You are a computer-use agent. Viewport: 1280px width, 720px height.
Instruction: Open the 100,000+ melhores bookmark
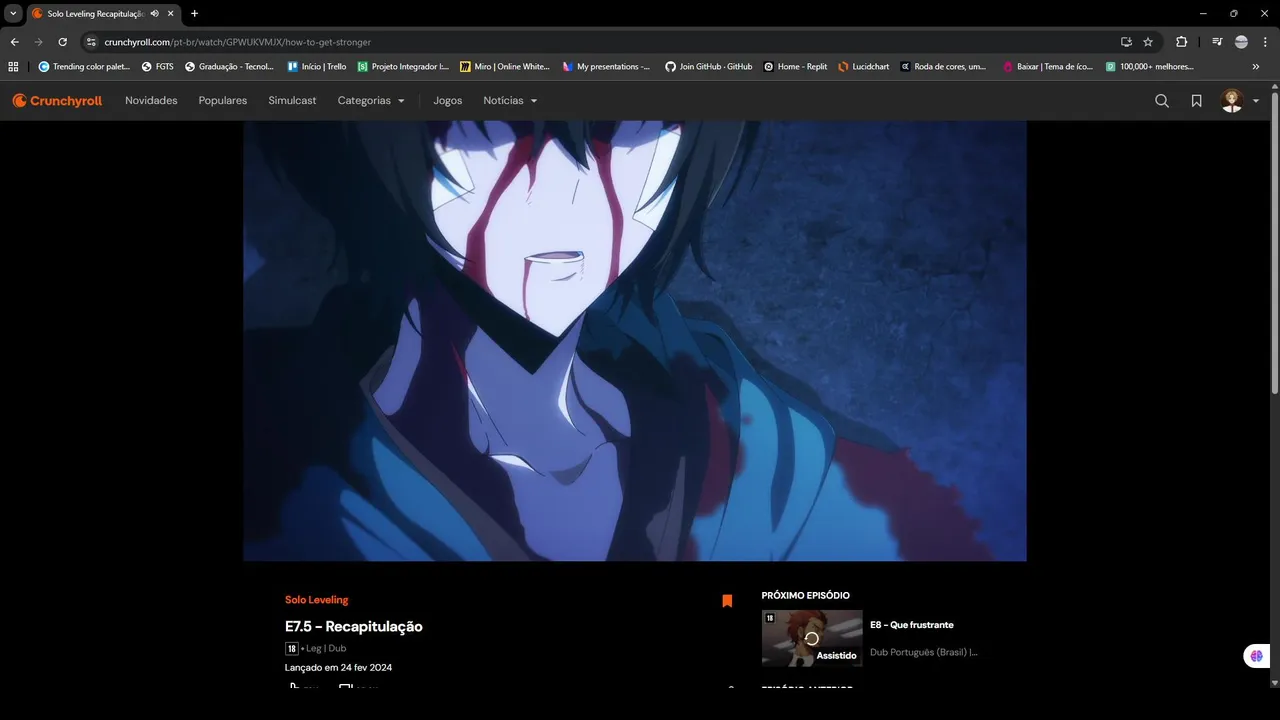click(x=1150, y=67)
